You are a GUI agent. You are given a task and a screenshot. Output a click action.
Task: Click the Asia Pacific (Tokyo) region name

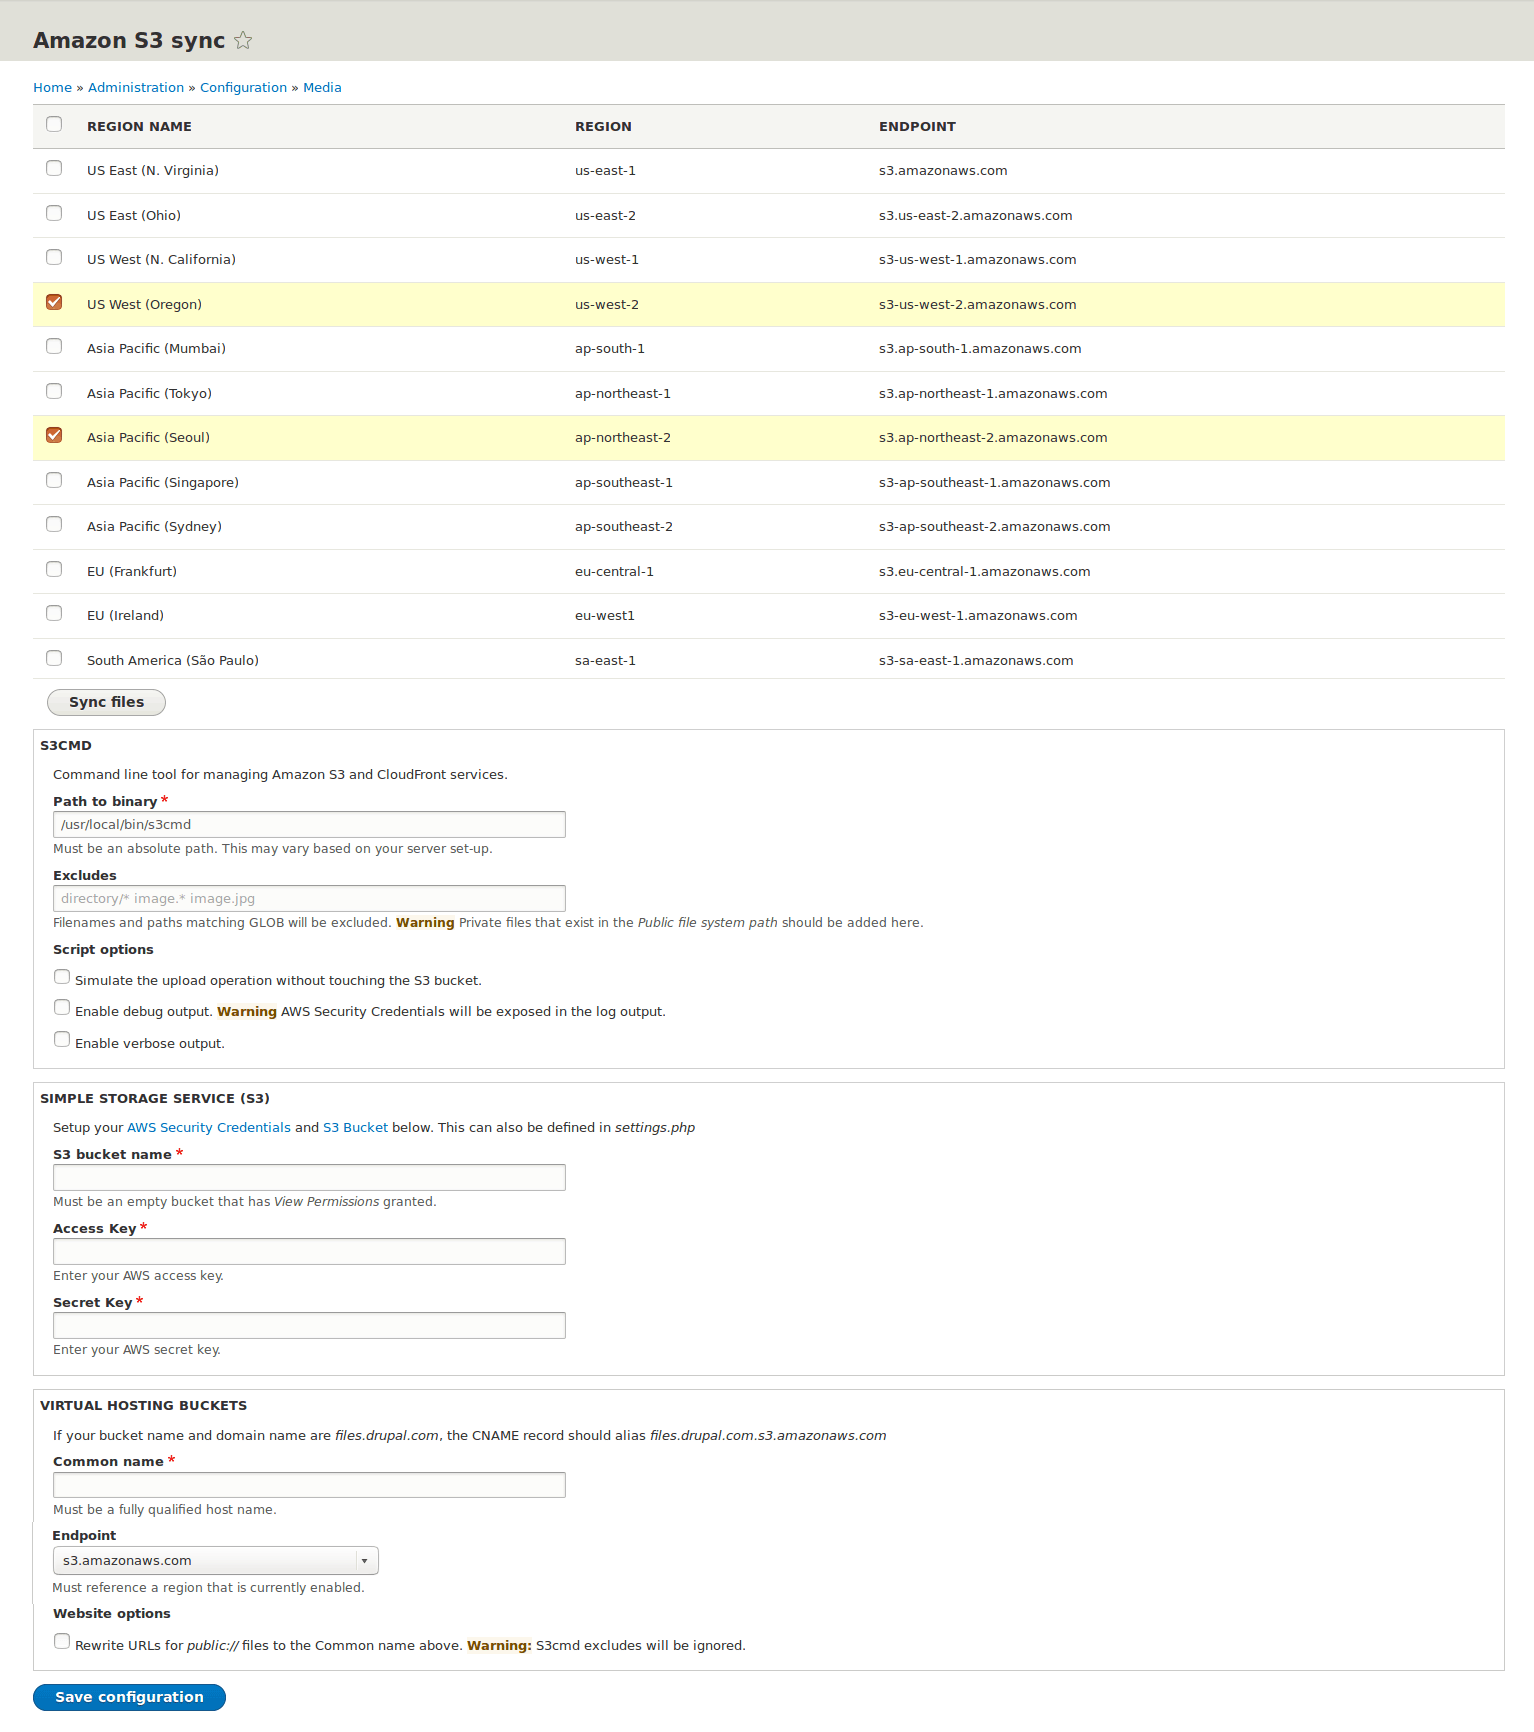tap(149, 394)
